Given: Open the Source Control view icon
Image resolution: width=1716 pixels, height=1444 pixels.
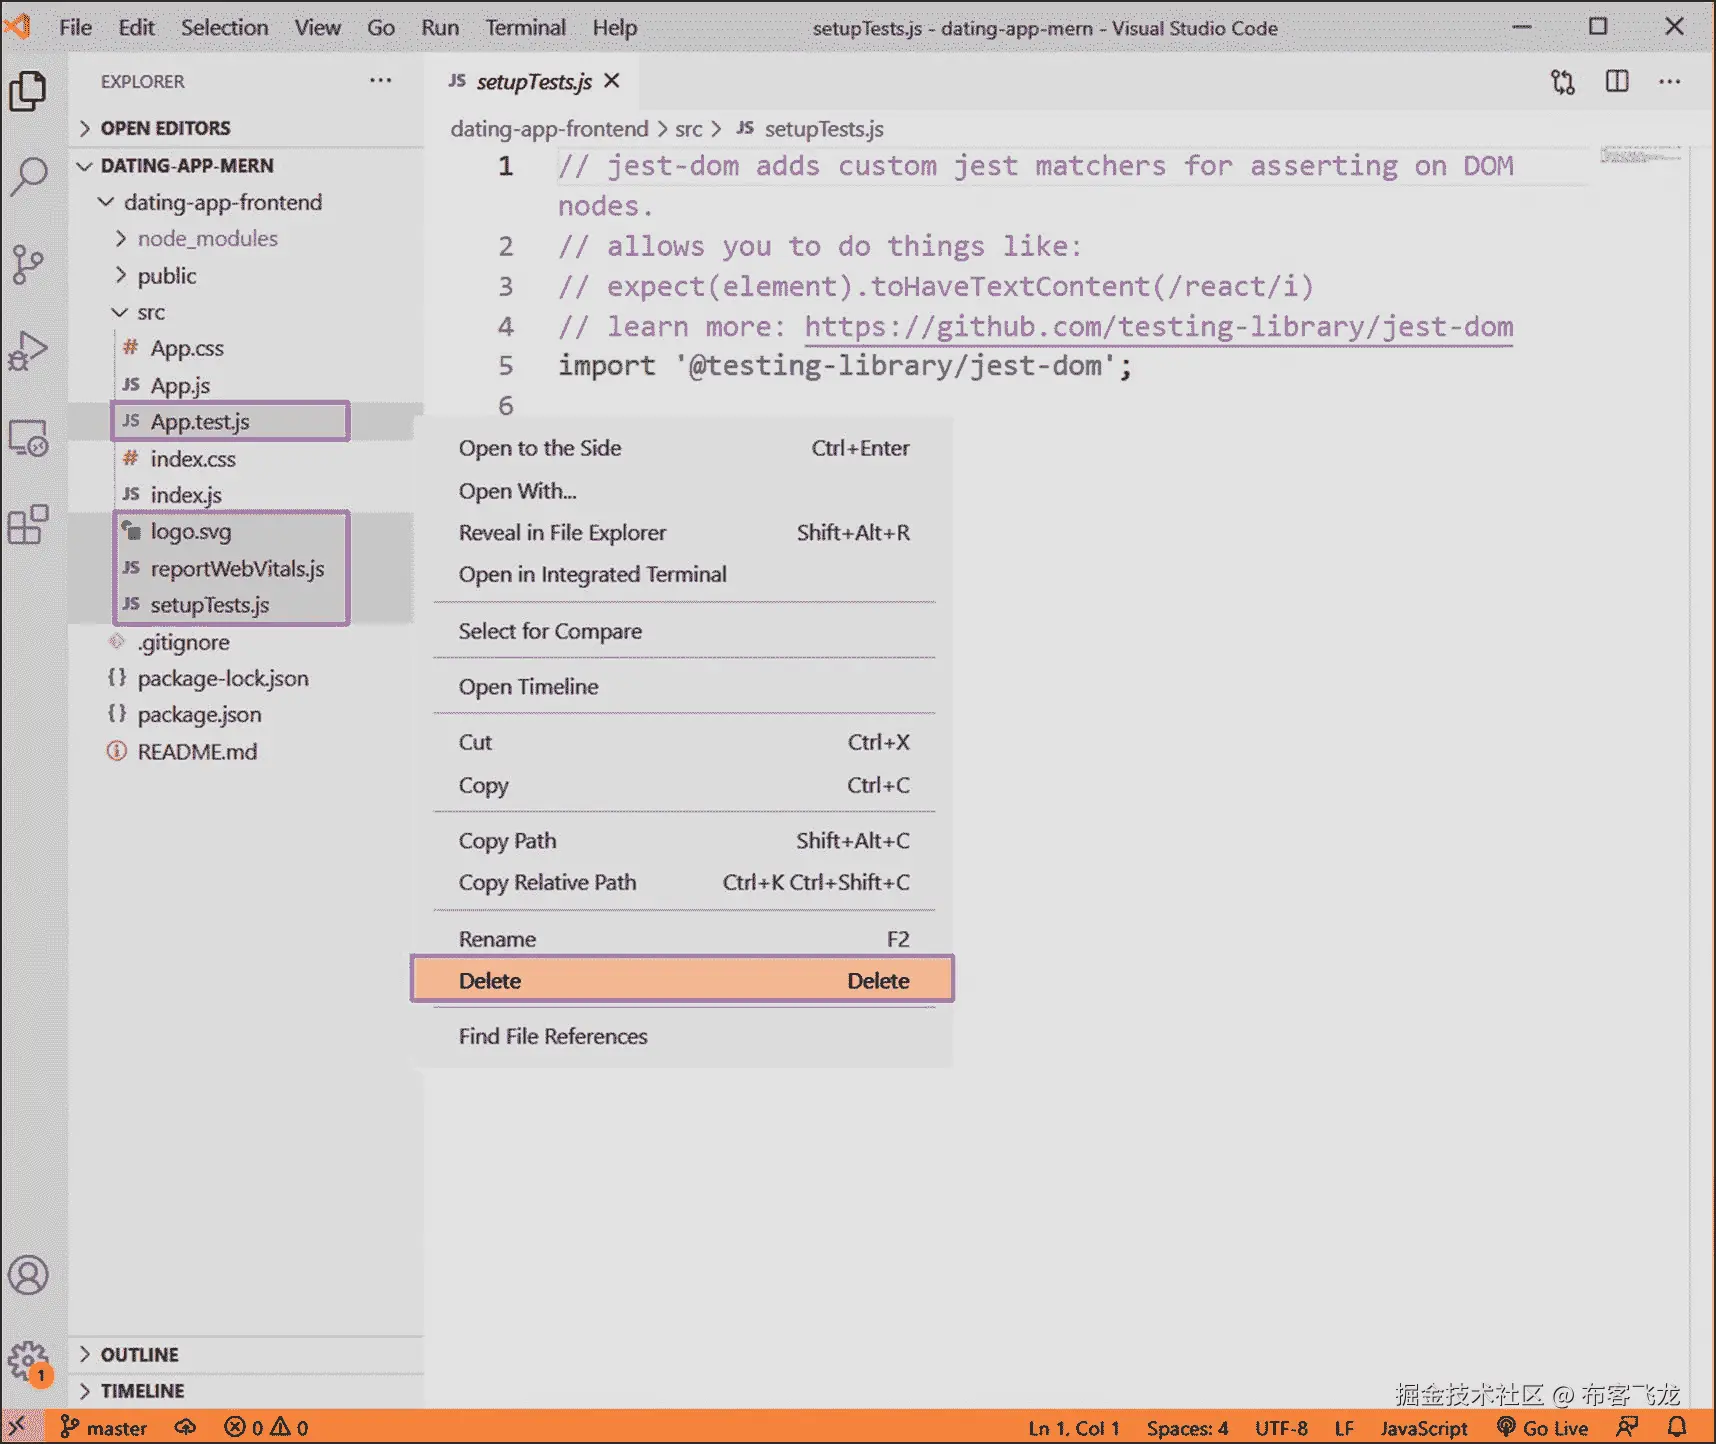Looking at the screenshot, I should [x=28, y=264].
